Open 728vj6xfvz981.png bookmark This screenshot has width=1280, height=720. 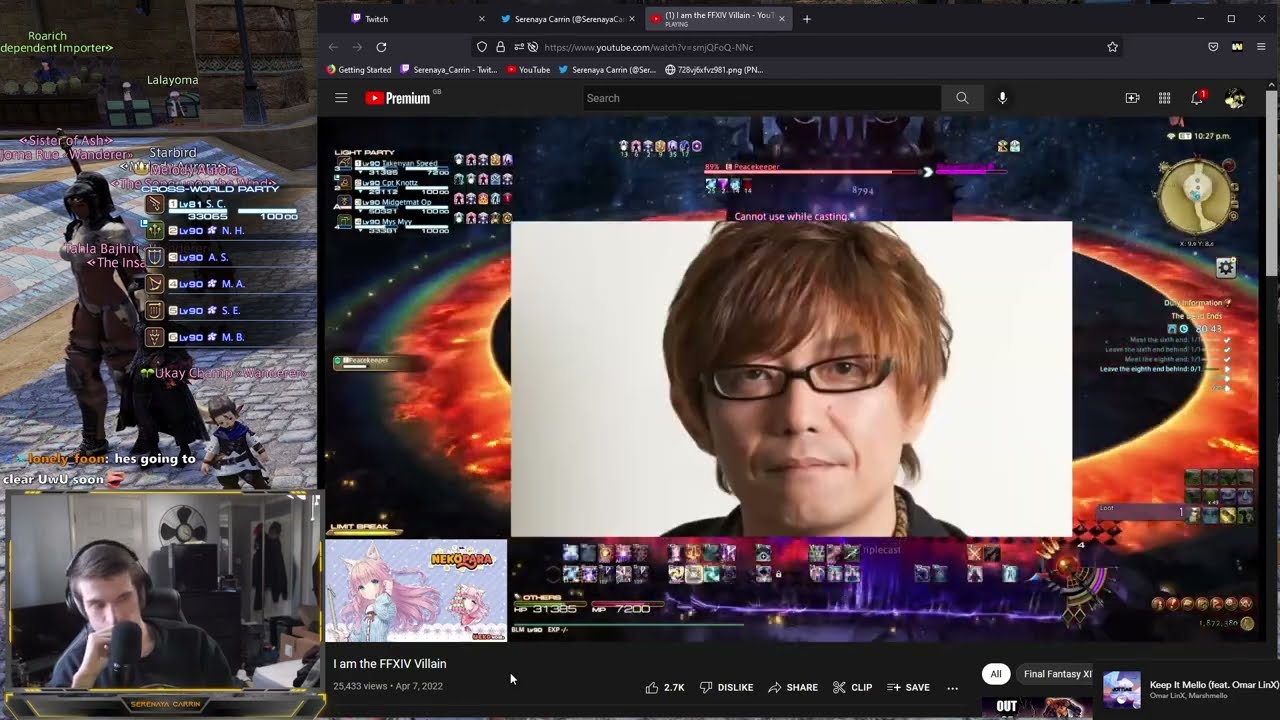[713, 70]
